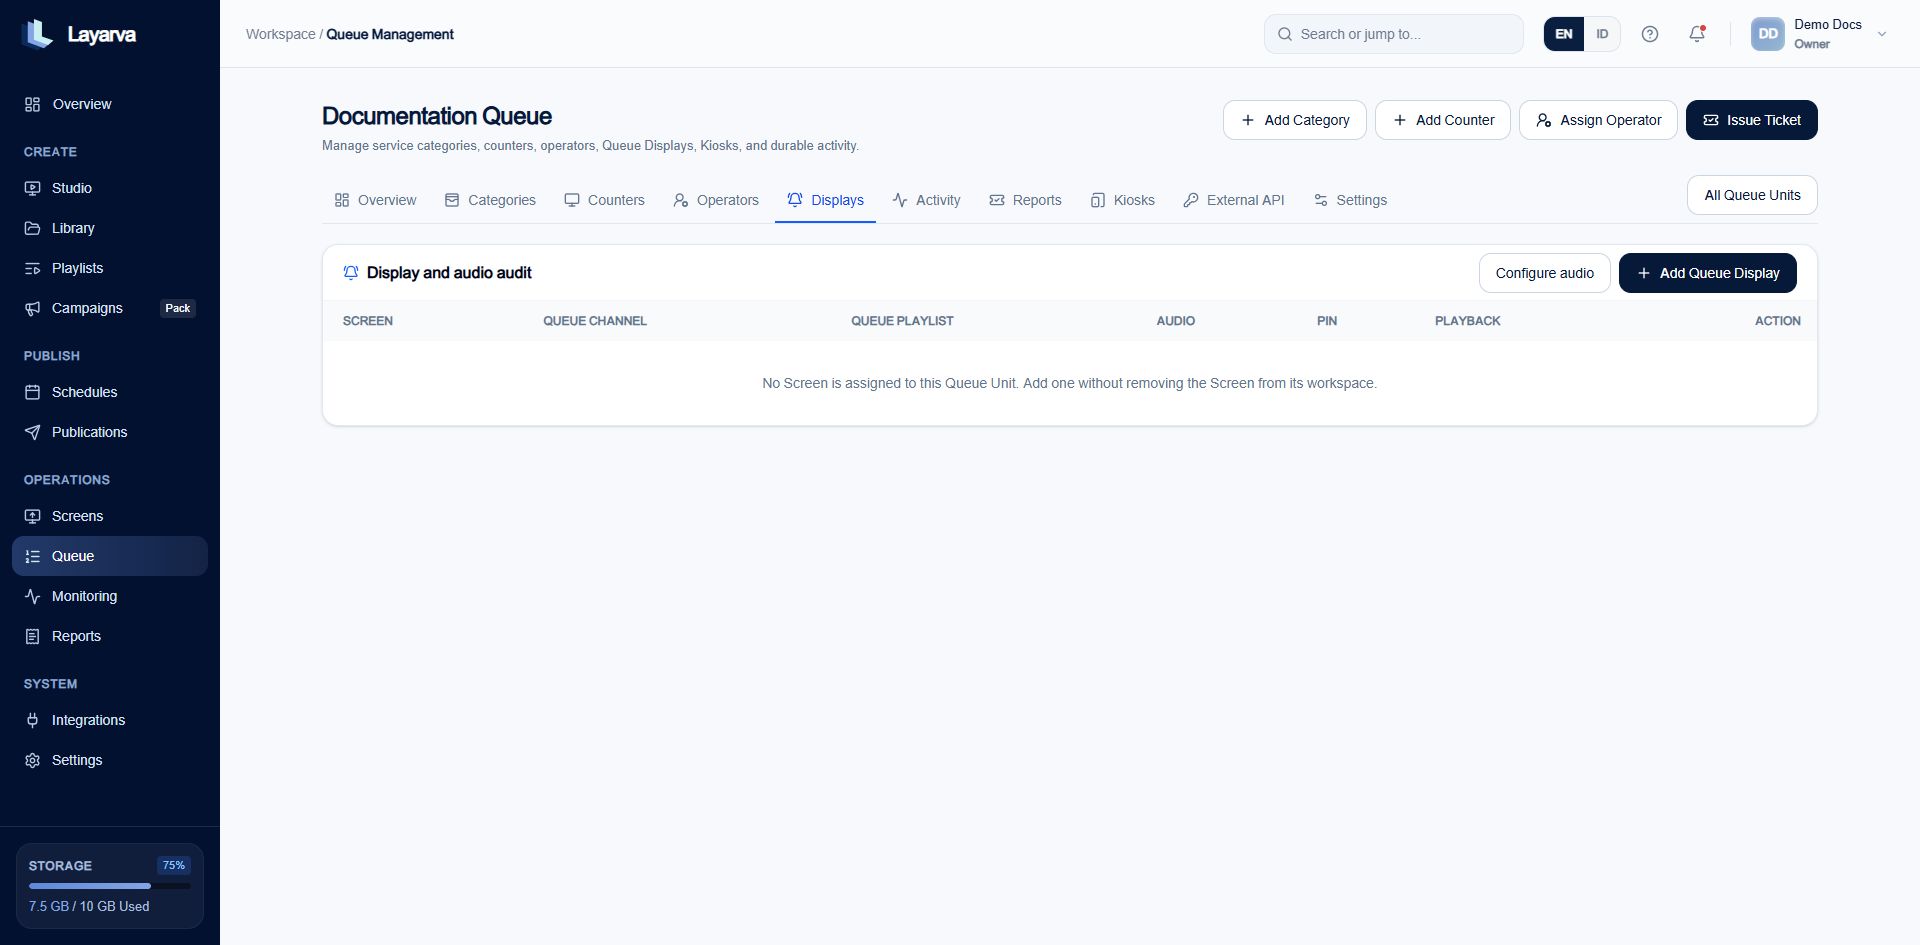Click the No Screen is assigned message
This screenshot has height=945, width=1920.
(x=1069, y=383)
